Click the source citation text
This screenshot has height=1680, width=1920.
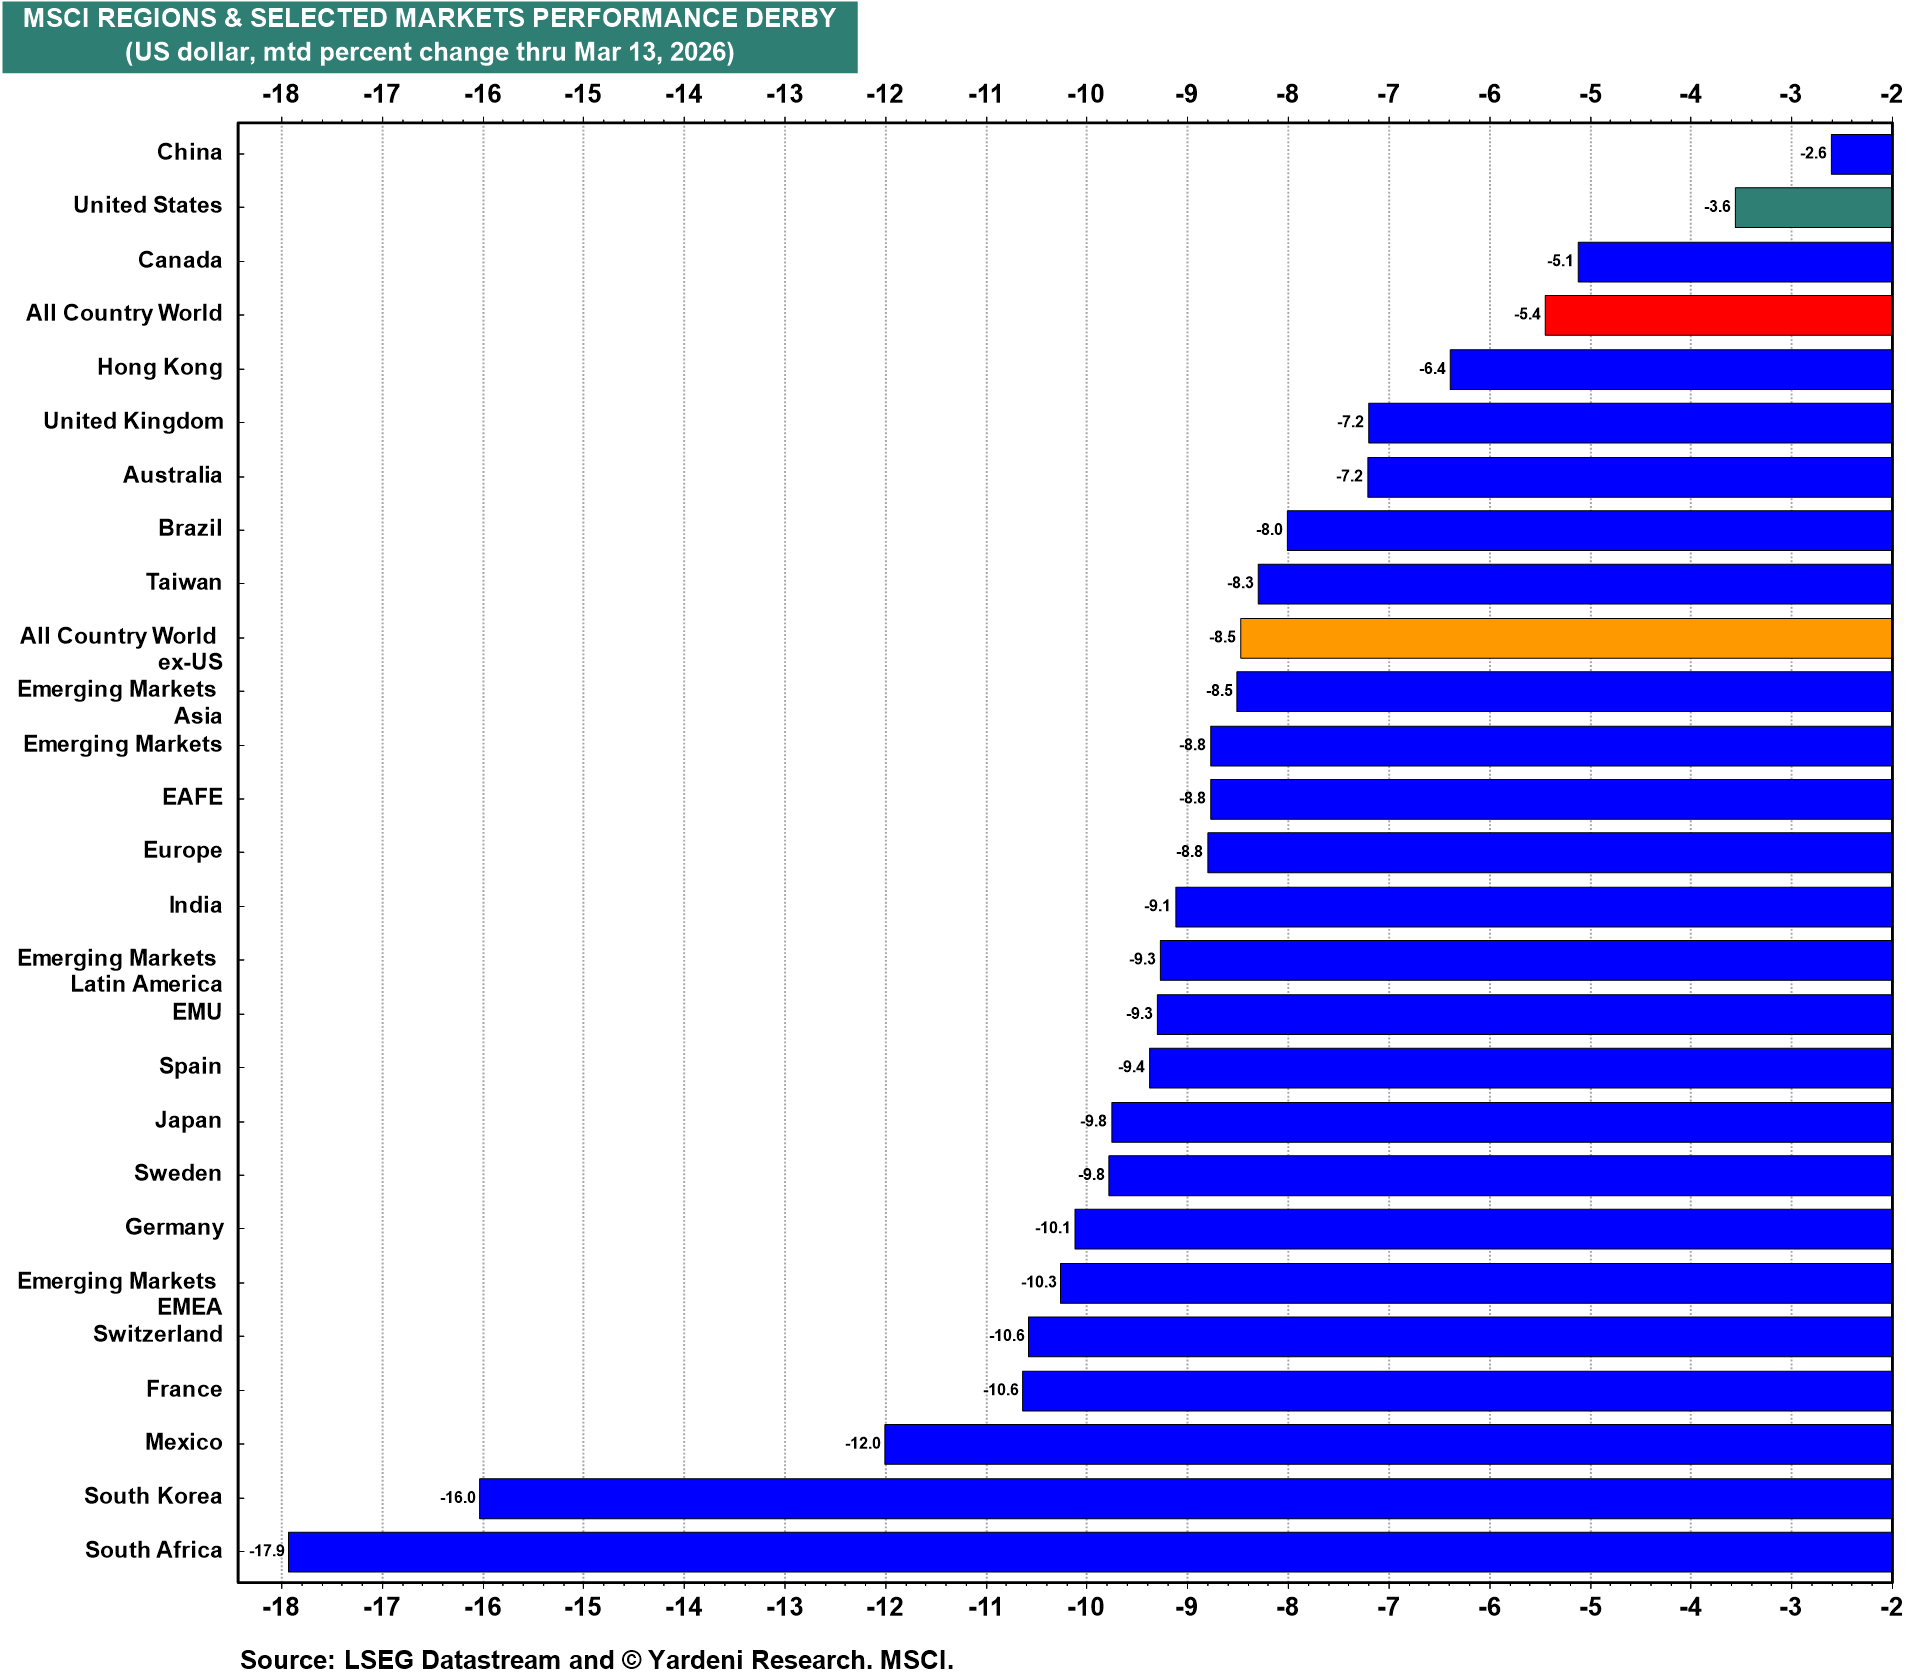click(596, 1659)
